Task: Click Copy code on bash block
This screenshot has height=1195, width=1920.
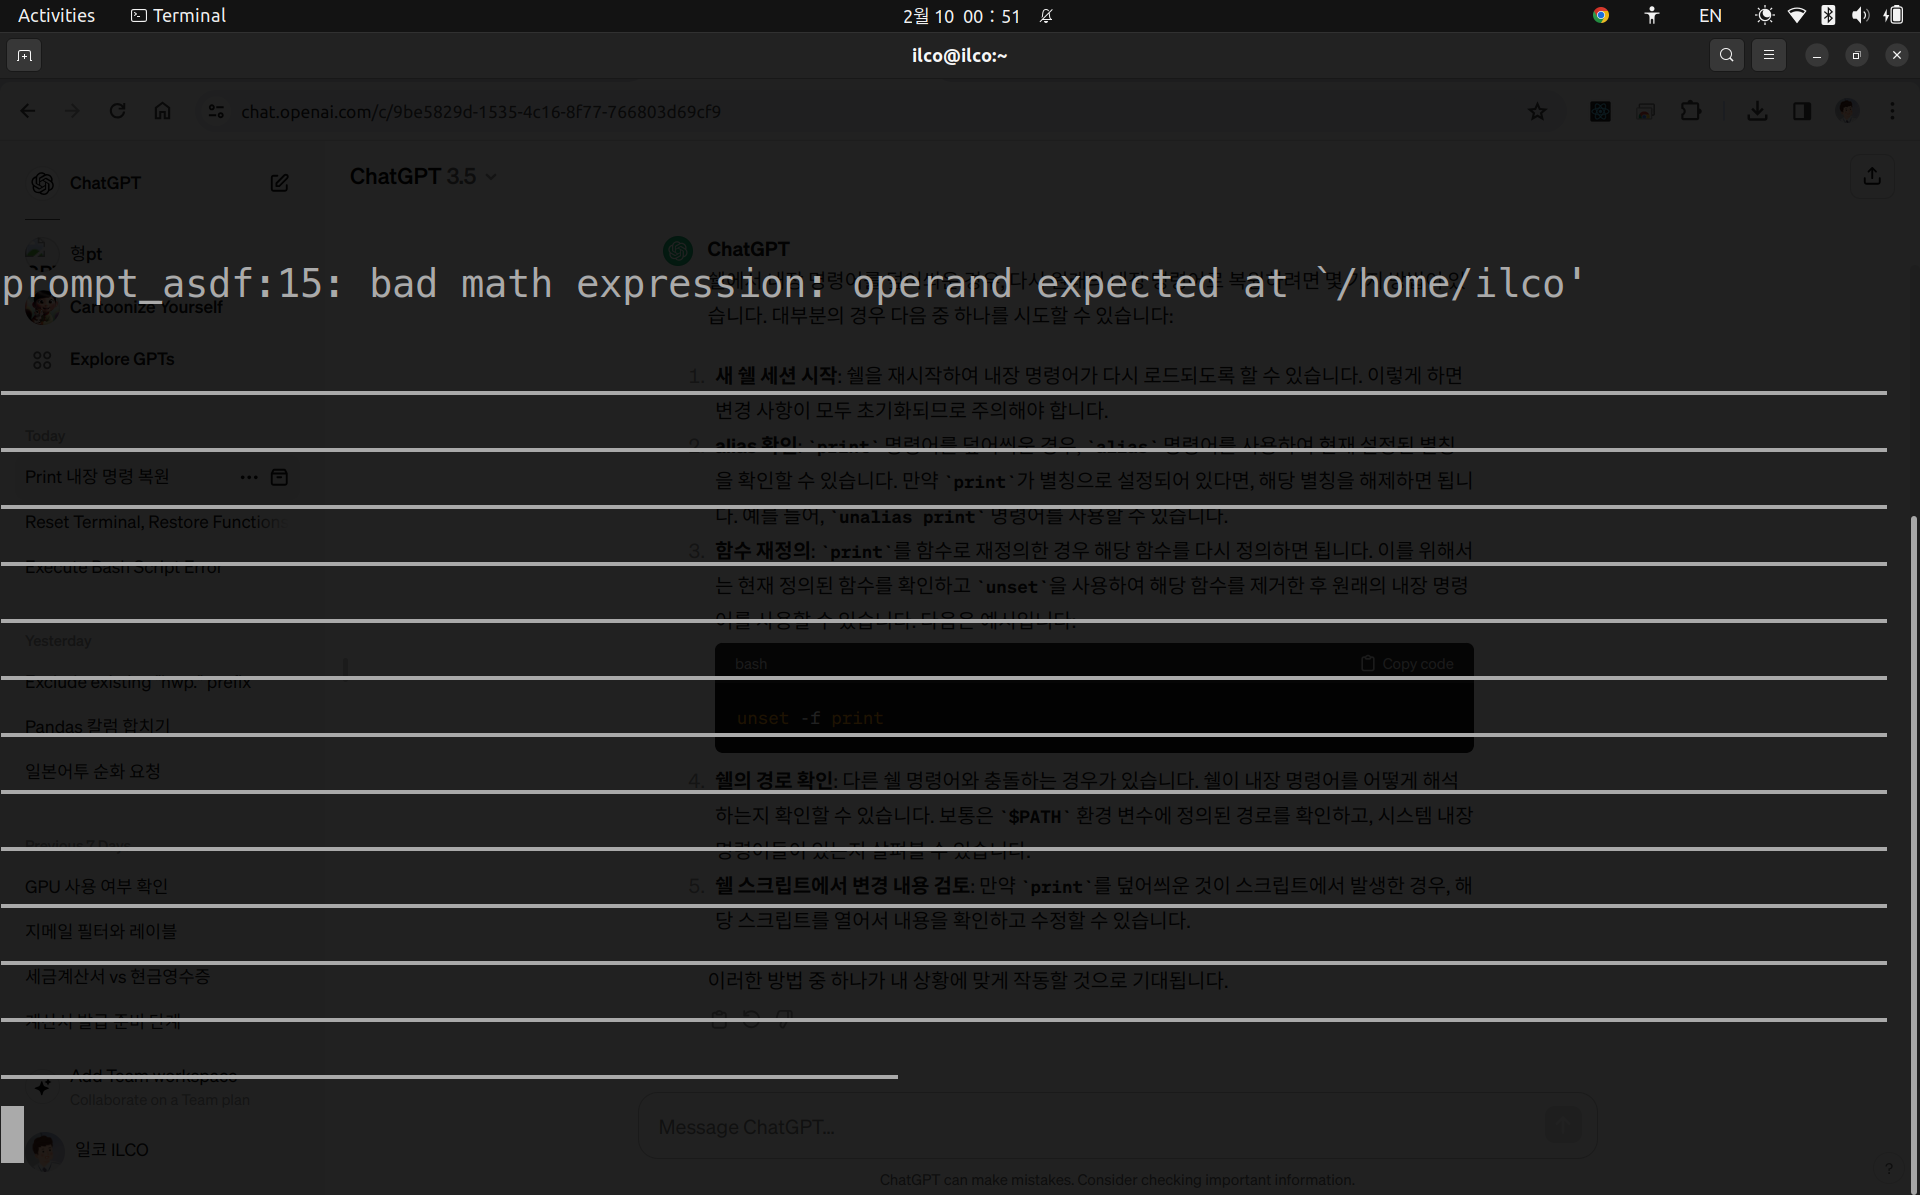Action: click(1407, 664)
